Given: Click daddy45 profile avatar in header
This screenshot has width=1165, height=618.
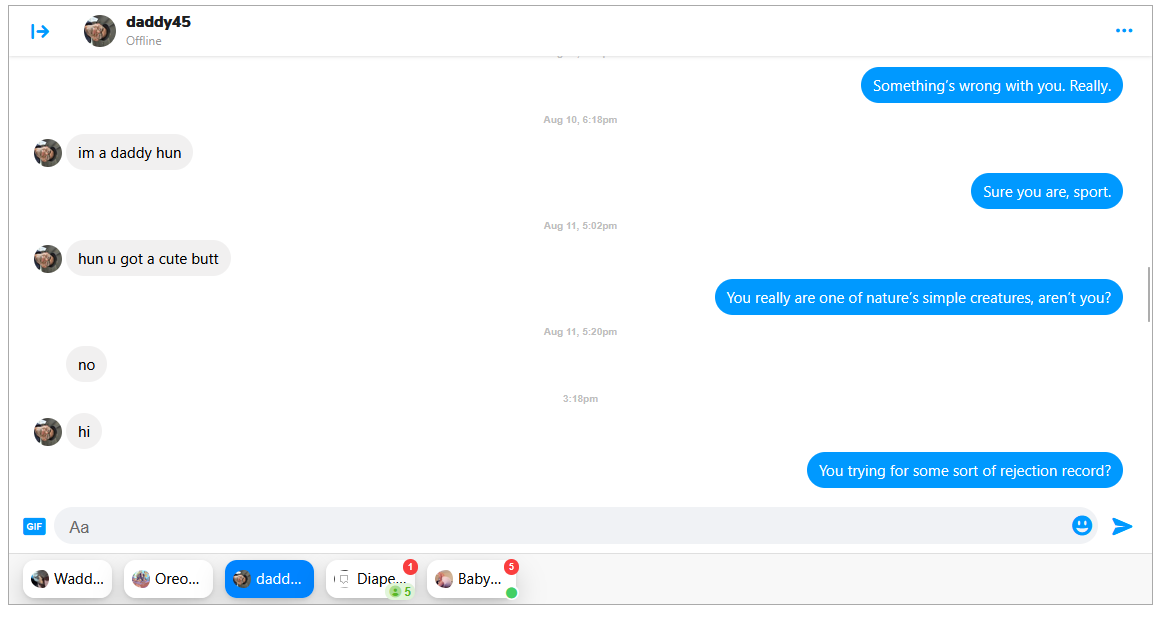Looking at the screenshot, I should (x=100, y=31).
